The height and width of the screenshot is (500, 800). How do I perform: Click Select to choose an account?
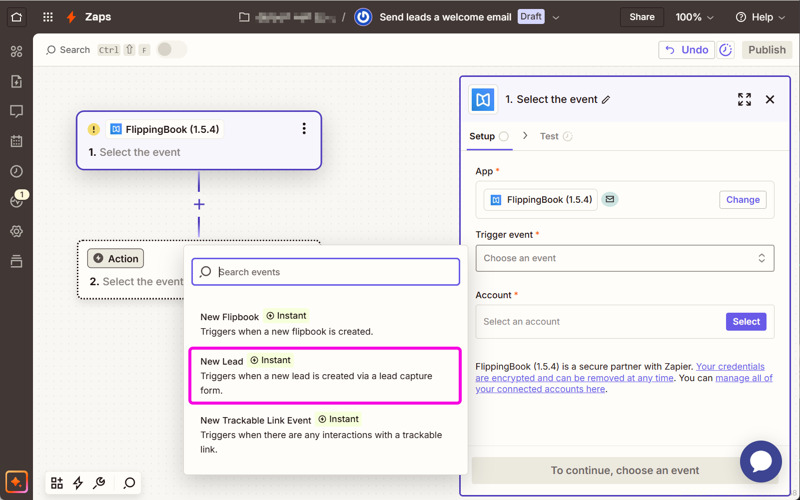(x=746, y=321)
